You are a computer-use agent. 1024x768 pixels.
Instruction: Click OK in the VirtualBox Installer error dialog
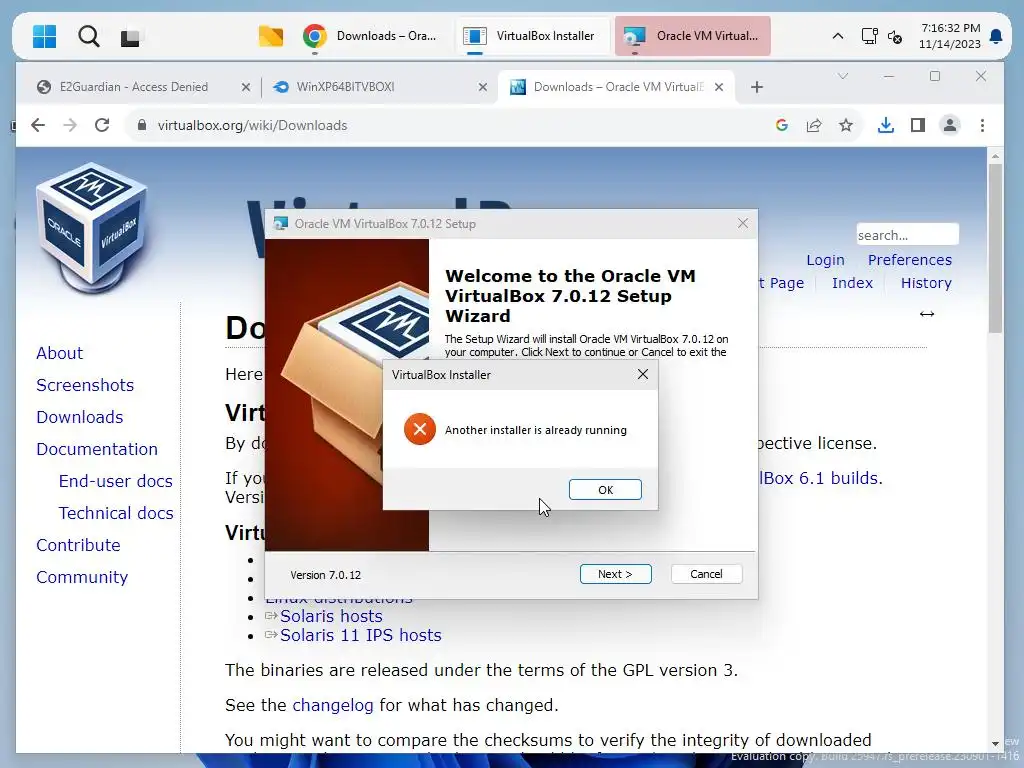click(605, 489)
